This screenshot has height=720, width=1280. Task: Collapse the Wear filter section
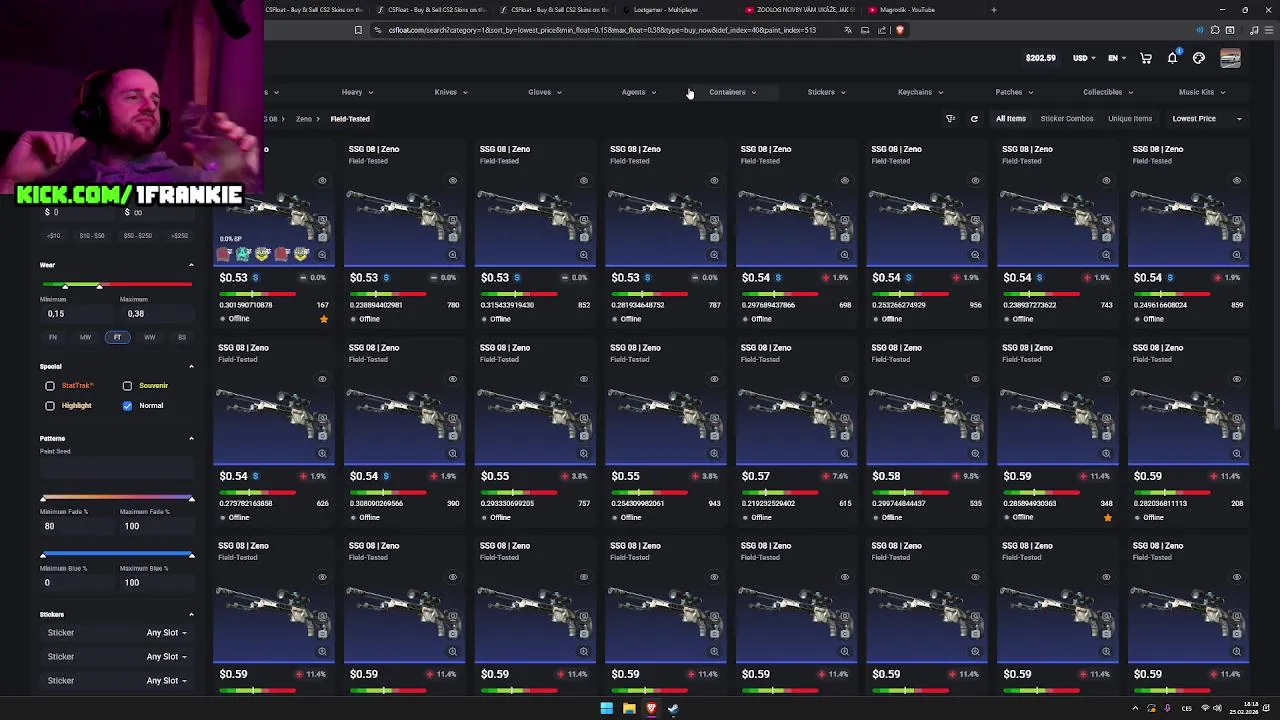(x=191, y=265)
